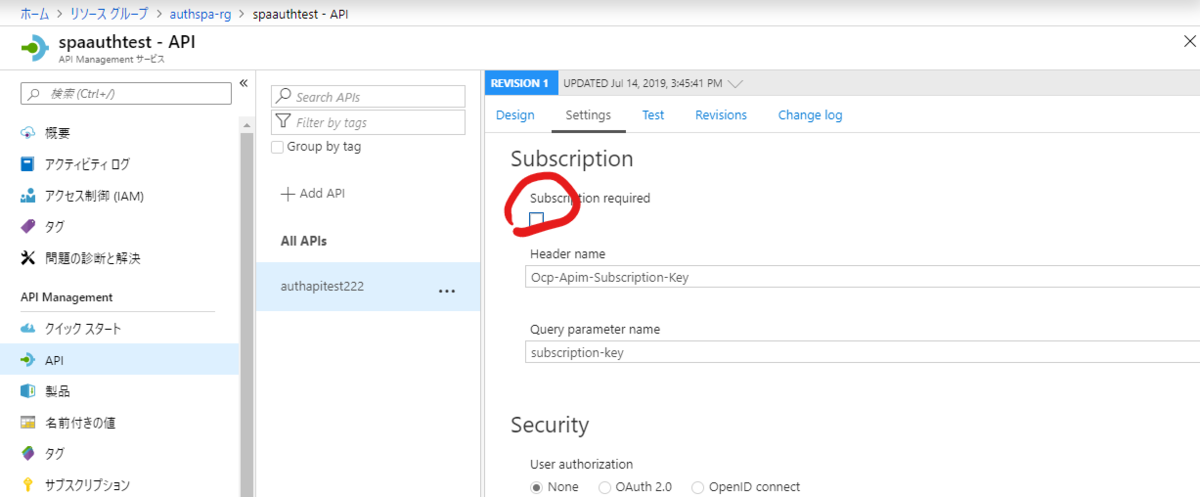Click the アクセス制御 (IAM) people icon
This screenshot has width=1200, height=497.
point(29,196)
